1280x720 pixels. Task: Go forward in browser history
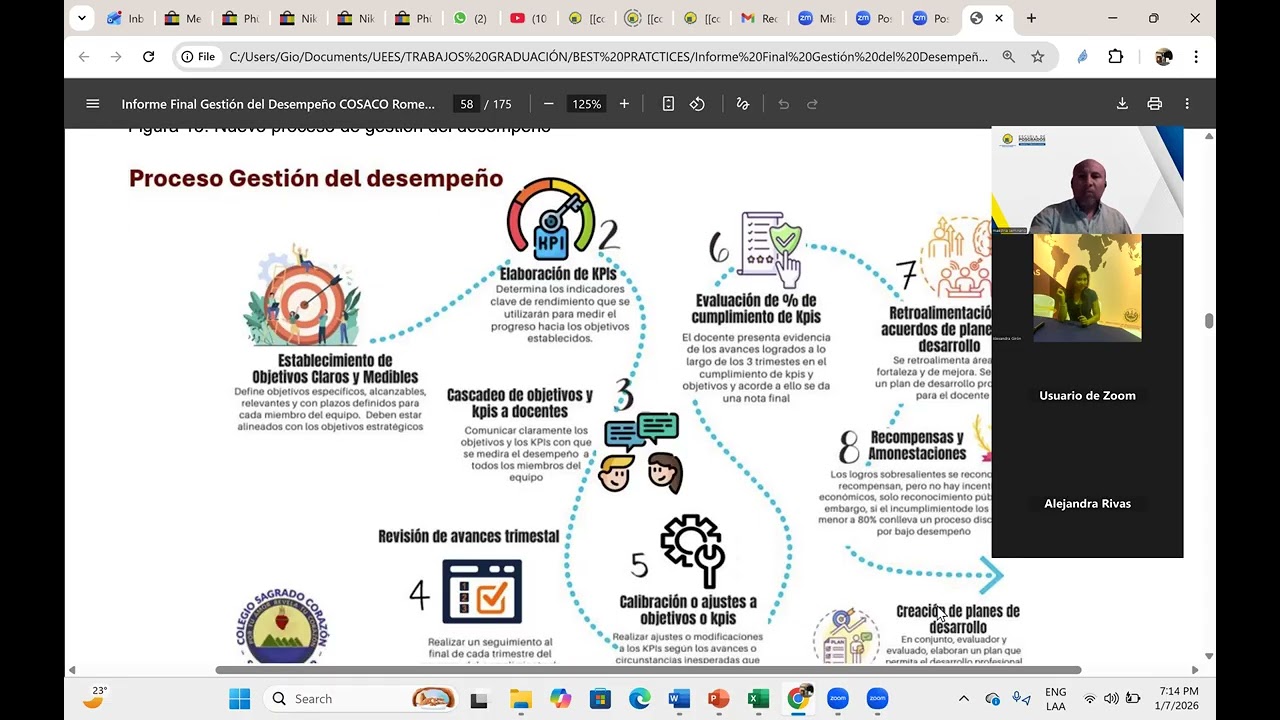pos(116,57)
